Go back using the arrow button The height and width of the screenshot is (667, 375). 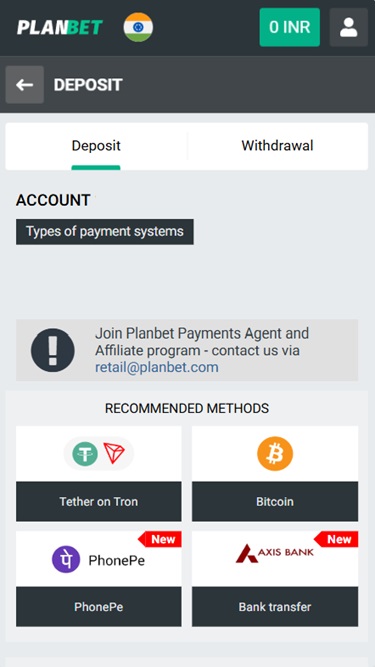pos(25,85)
